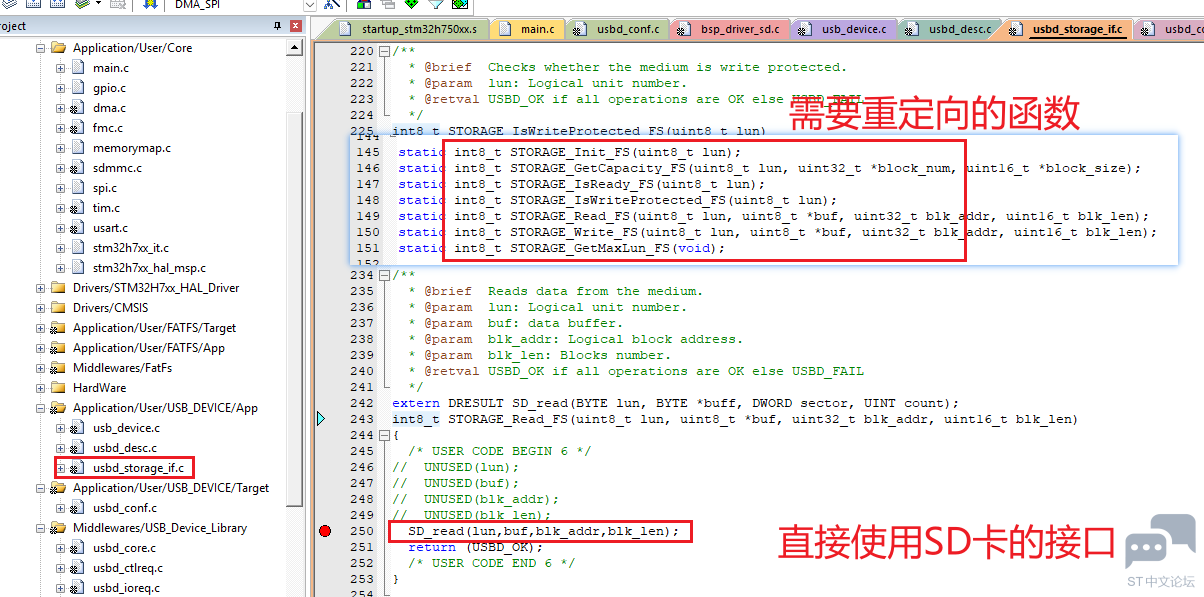Expand the Application/User/USB_DEVICE/Target folder
The height and width of the screenshot is (597, 1204).
(x=41, y=488)
